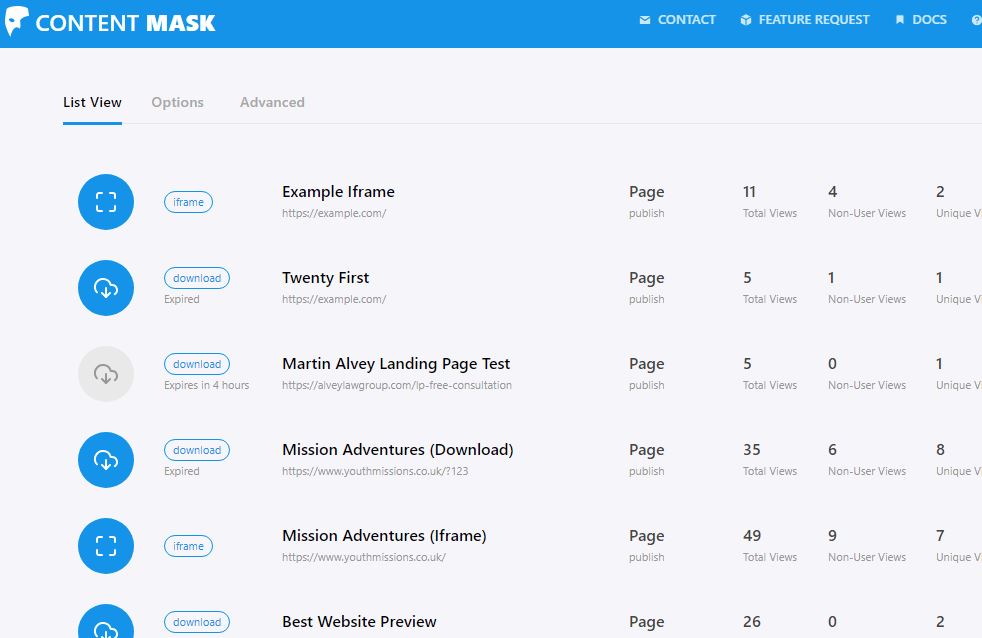Screen dimensions: 982x638
Task: Toggle the Twenty First round download icon
Action: tap(106, 288)
